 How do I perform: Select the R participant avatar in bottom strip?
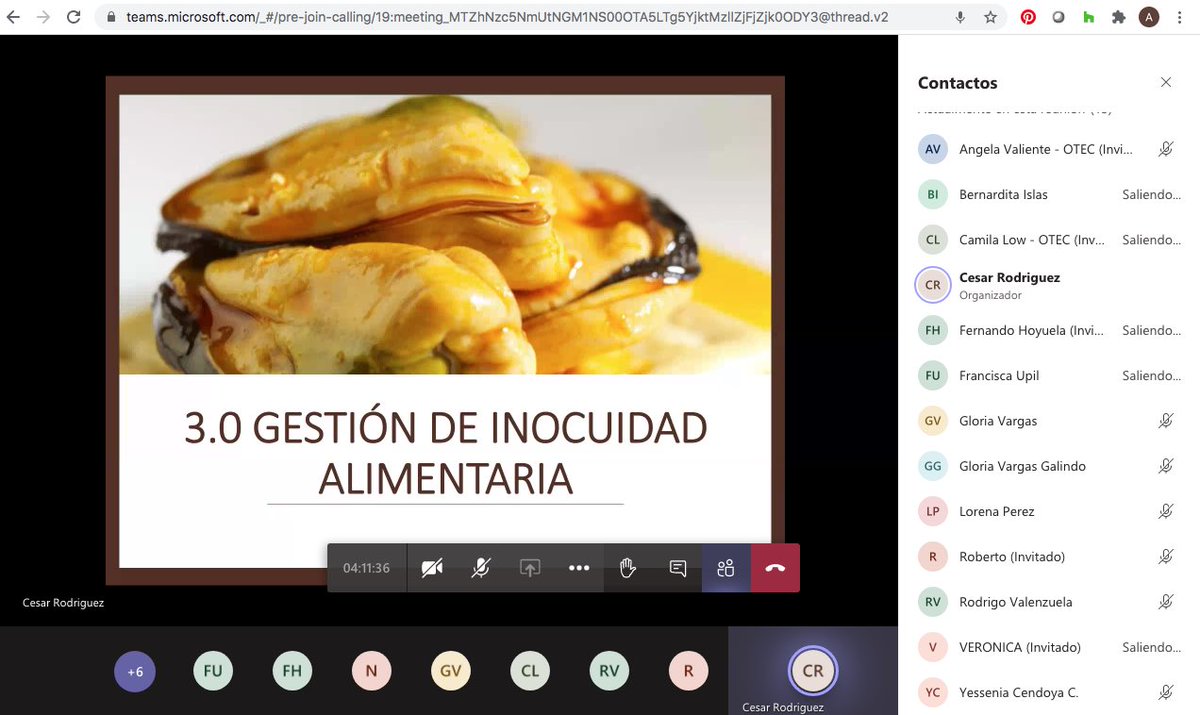(688, 671)
